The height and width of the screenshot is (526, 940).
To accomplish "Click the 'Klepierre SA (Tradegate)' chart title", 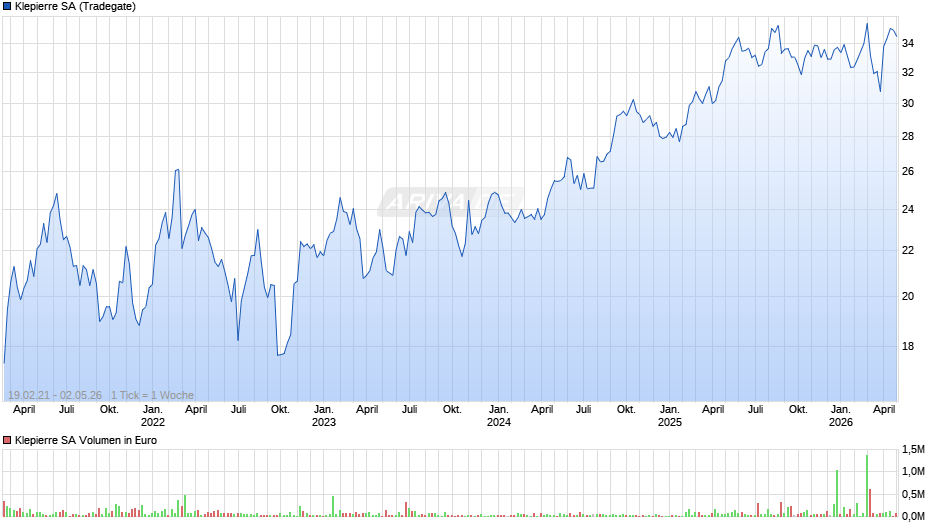I will click(76, 7).
